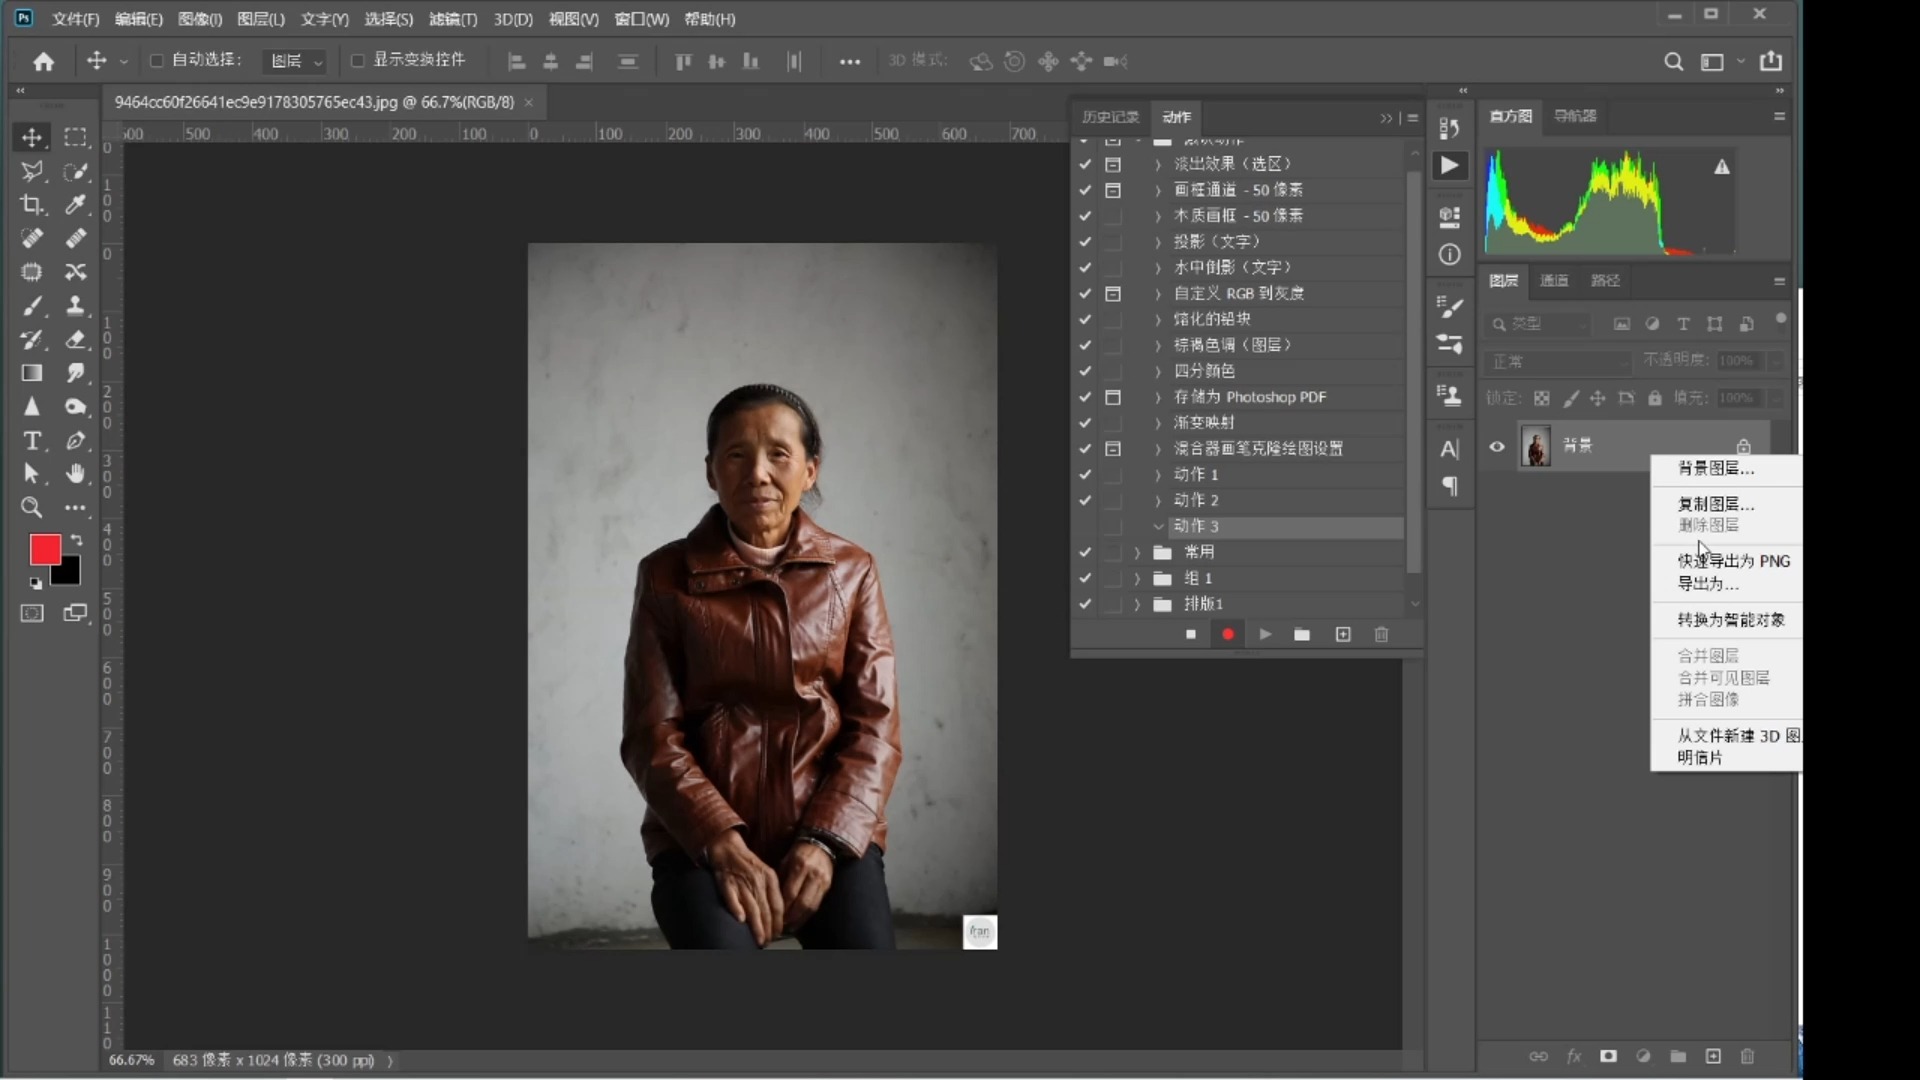This screenshot has width=1920, height=1080.
Task: Open the 滤镜(T) menu
Action: (x=452, y=19)
